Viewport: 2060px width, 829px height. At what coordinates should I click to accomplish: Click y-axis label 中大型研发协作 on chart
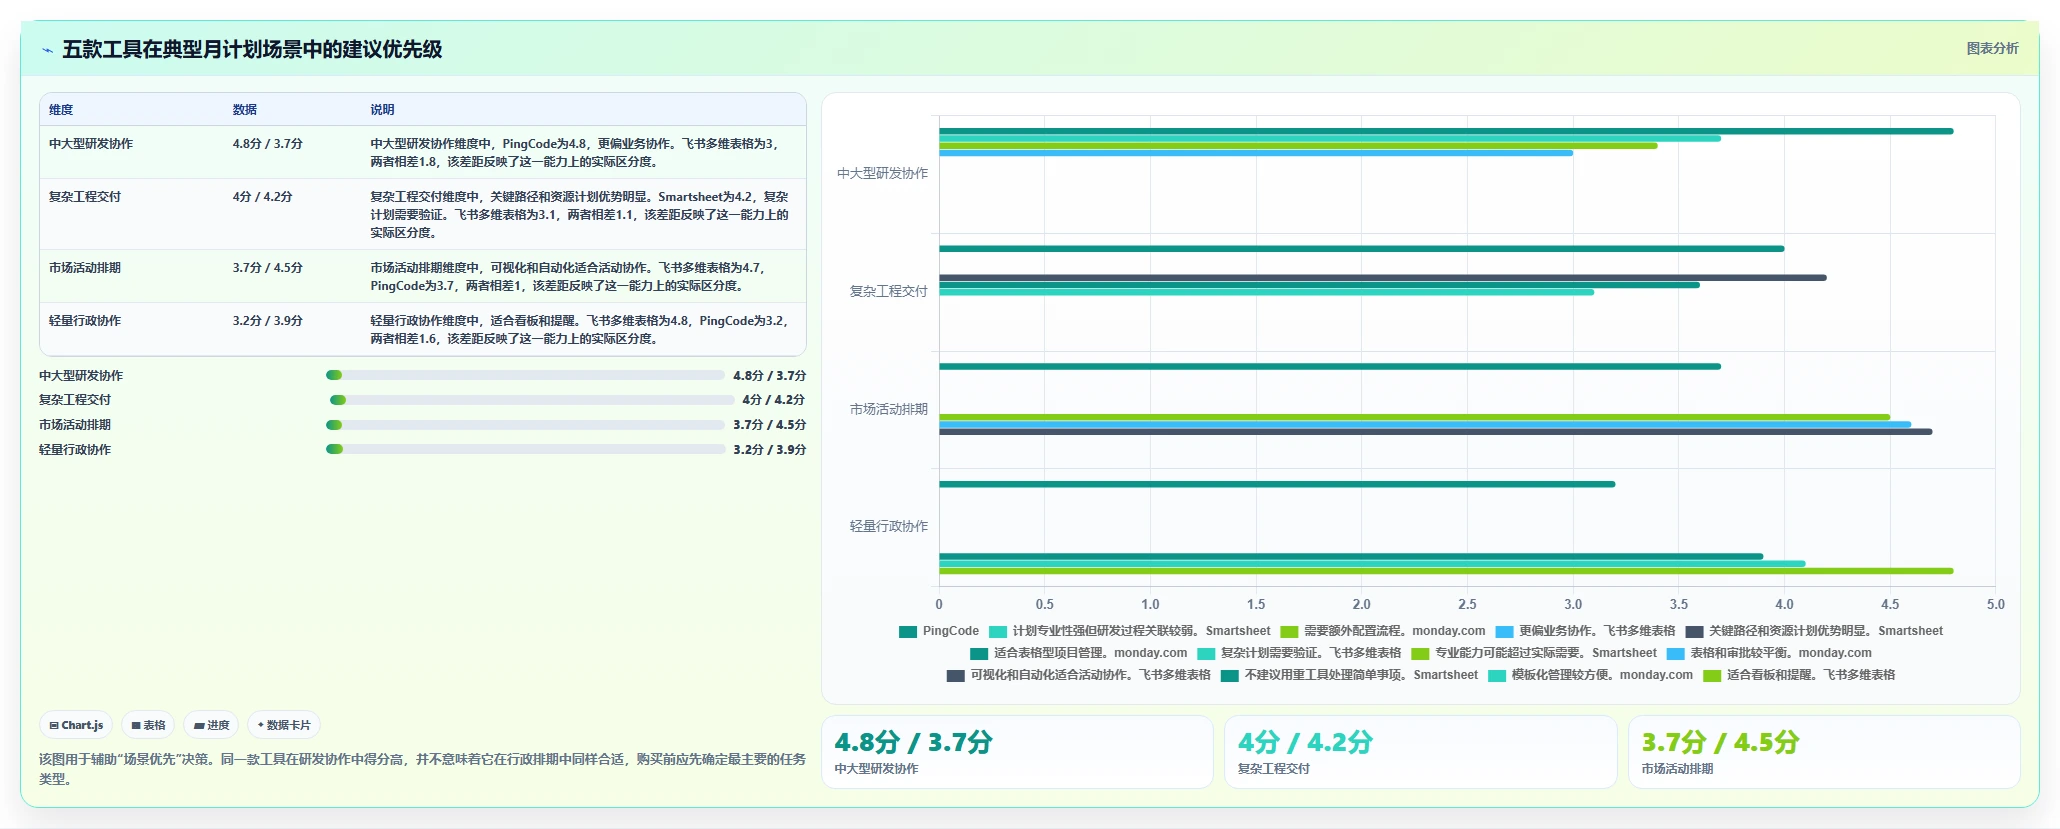coord(882,174)
